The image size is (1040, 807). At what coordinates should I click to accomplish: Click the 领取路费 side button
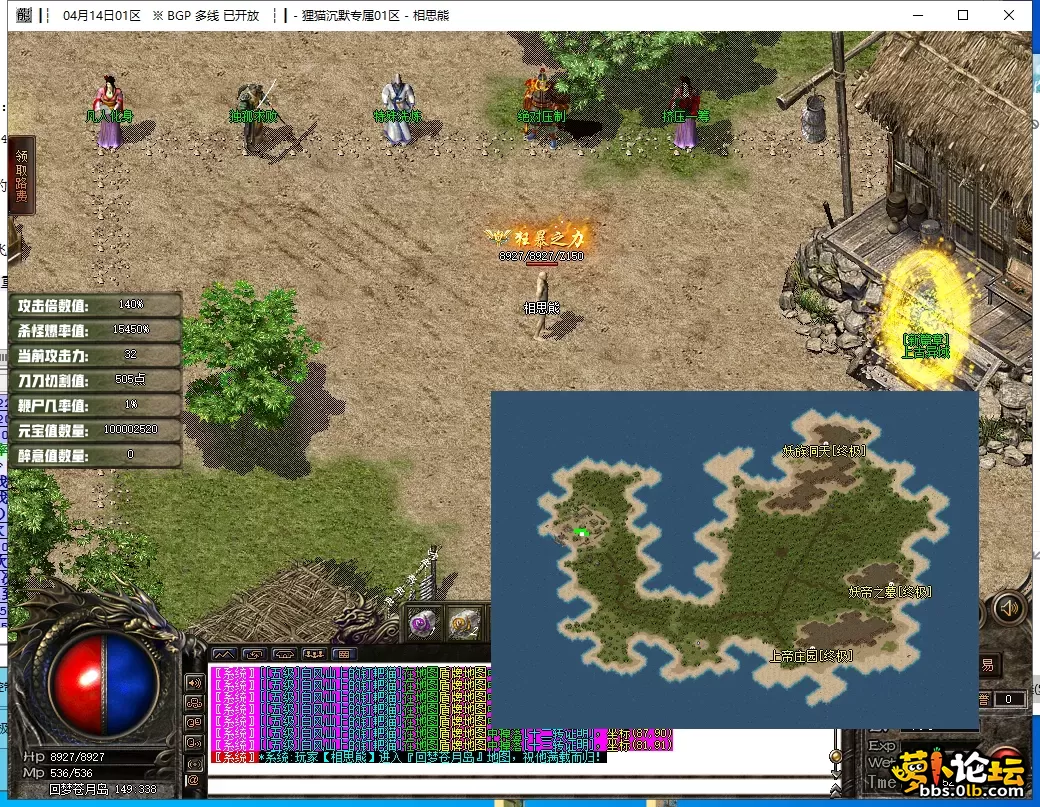22,176
